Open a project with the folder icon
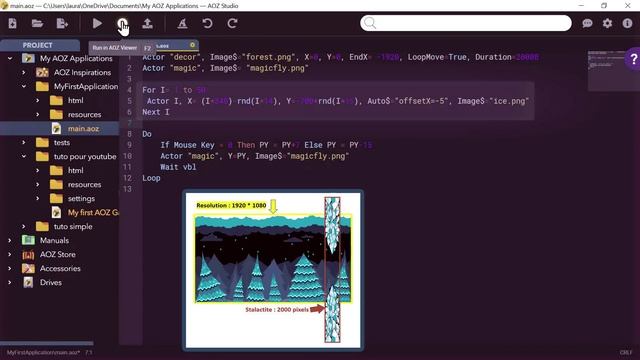This screenshot has width=640, height=360. tap(37, 23)
